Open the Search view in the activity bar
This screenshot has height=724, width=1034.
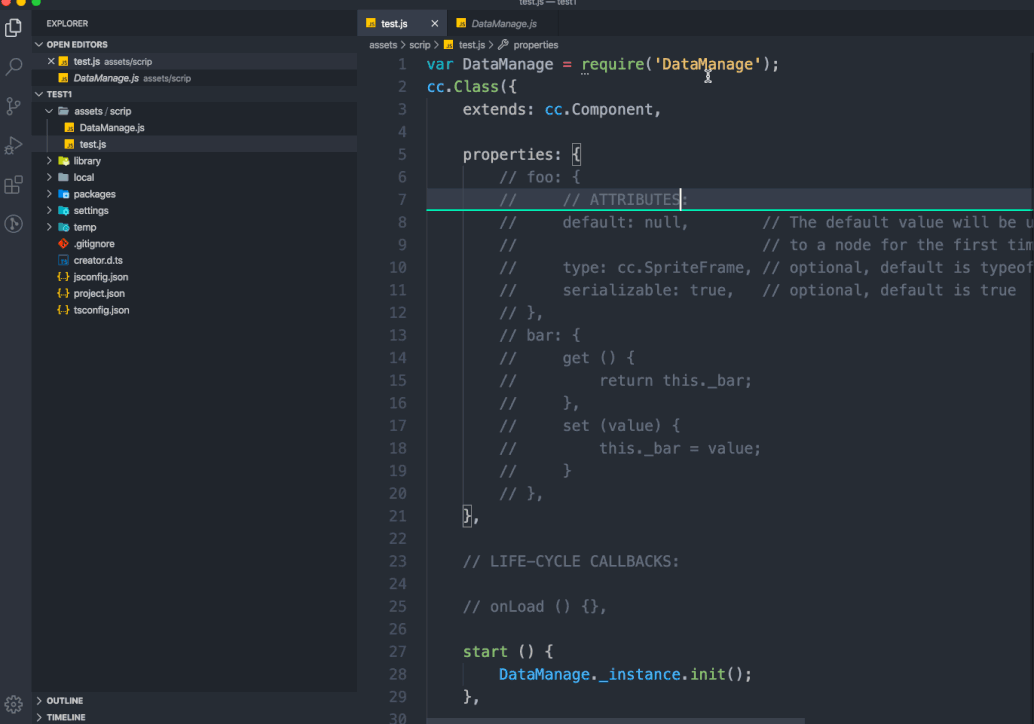pyautogui.click(x=13, y=66)
